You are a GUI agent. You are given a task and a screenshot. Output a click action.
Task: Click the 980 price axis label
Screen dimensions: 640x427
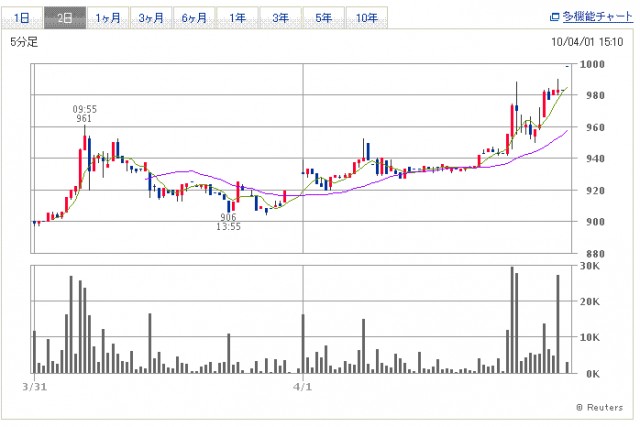pos(595,96)
